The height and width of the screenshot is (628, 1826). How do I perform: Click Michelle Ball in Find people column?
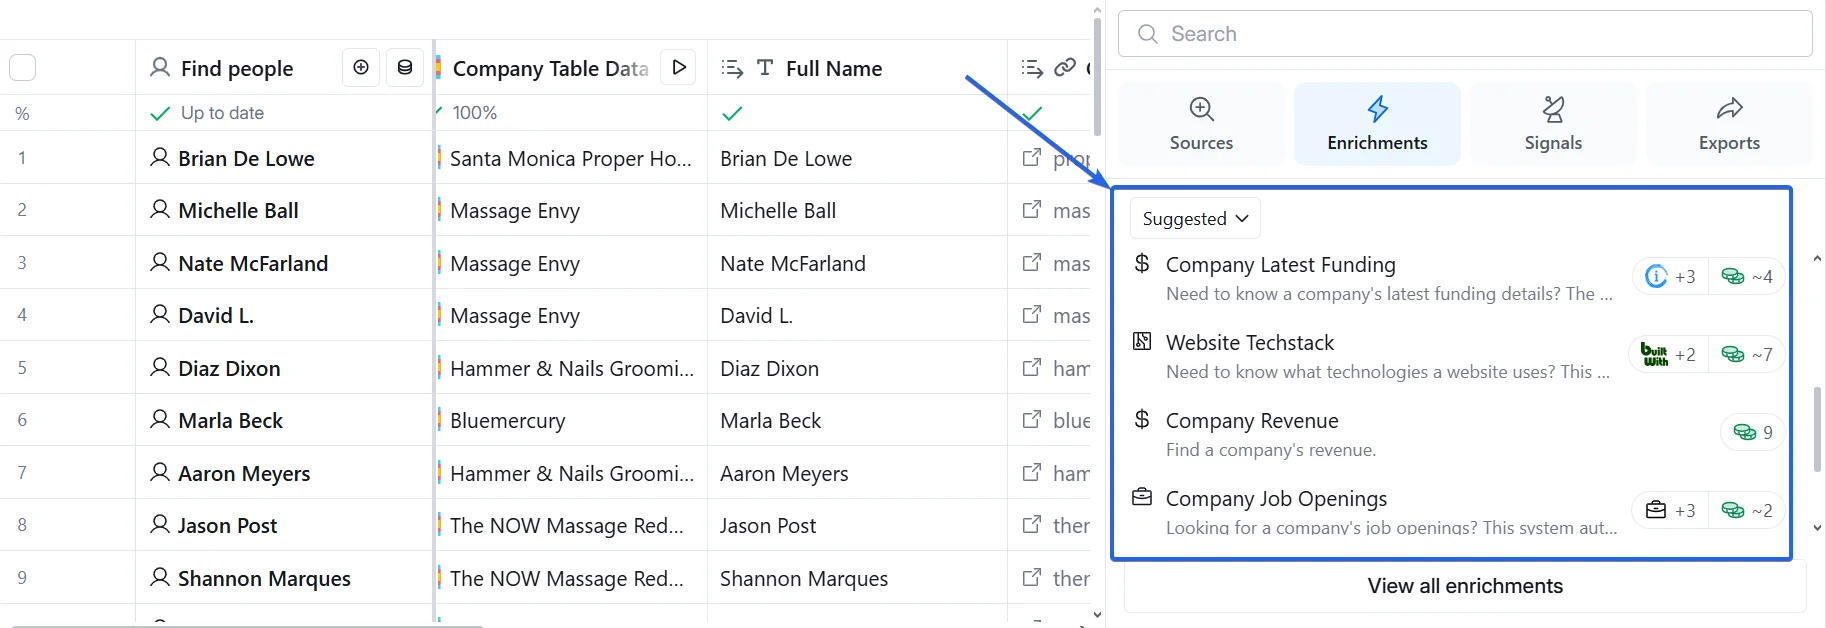pos(238,210)
